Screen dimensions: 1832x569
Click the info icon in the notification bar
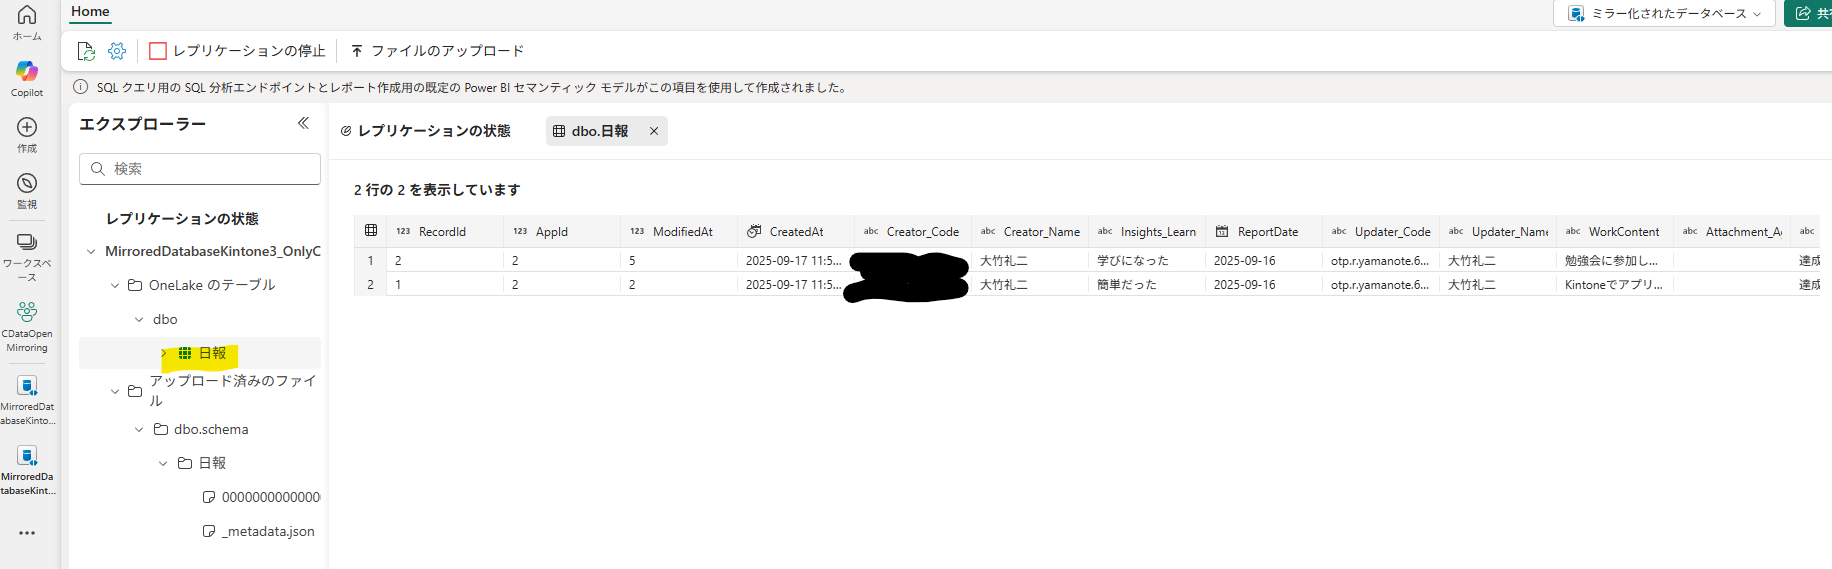tap(81, 87)
